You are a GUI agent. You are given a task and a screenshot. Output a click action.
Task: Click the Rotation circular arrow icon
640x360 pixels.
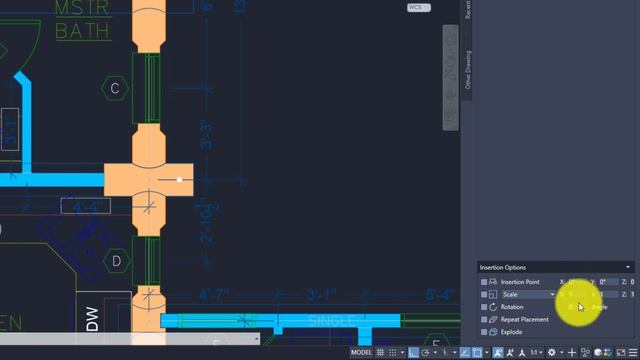pos(493,307)
